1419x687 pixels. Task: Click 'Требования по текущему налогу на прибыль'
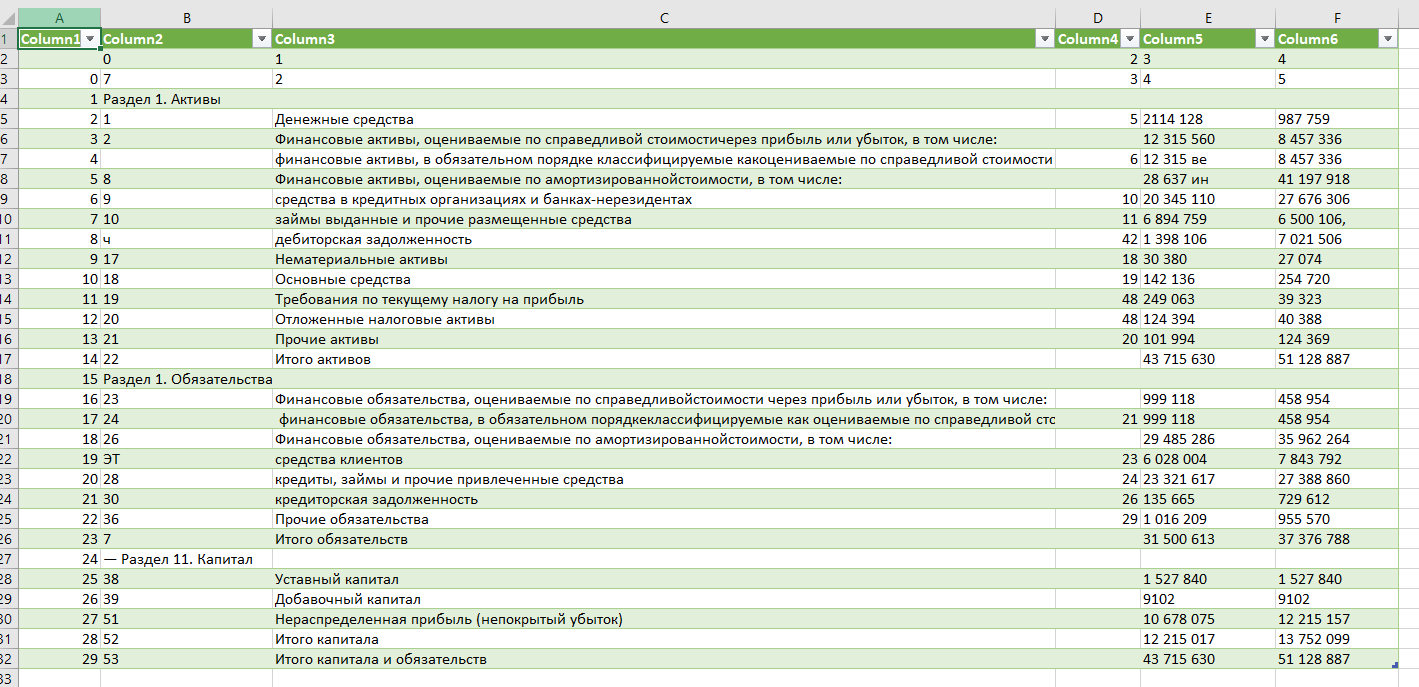[664, 299]
